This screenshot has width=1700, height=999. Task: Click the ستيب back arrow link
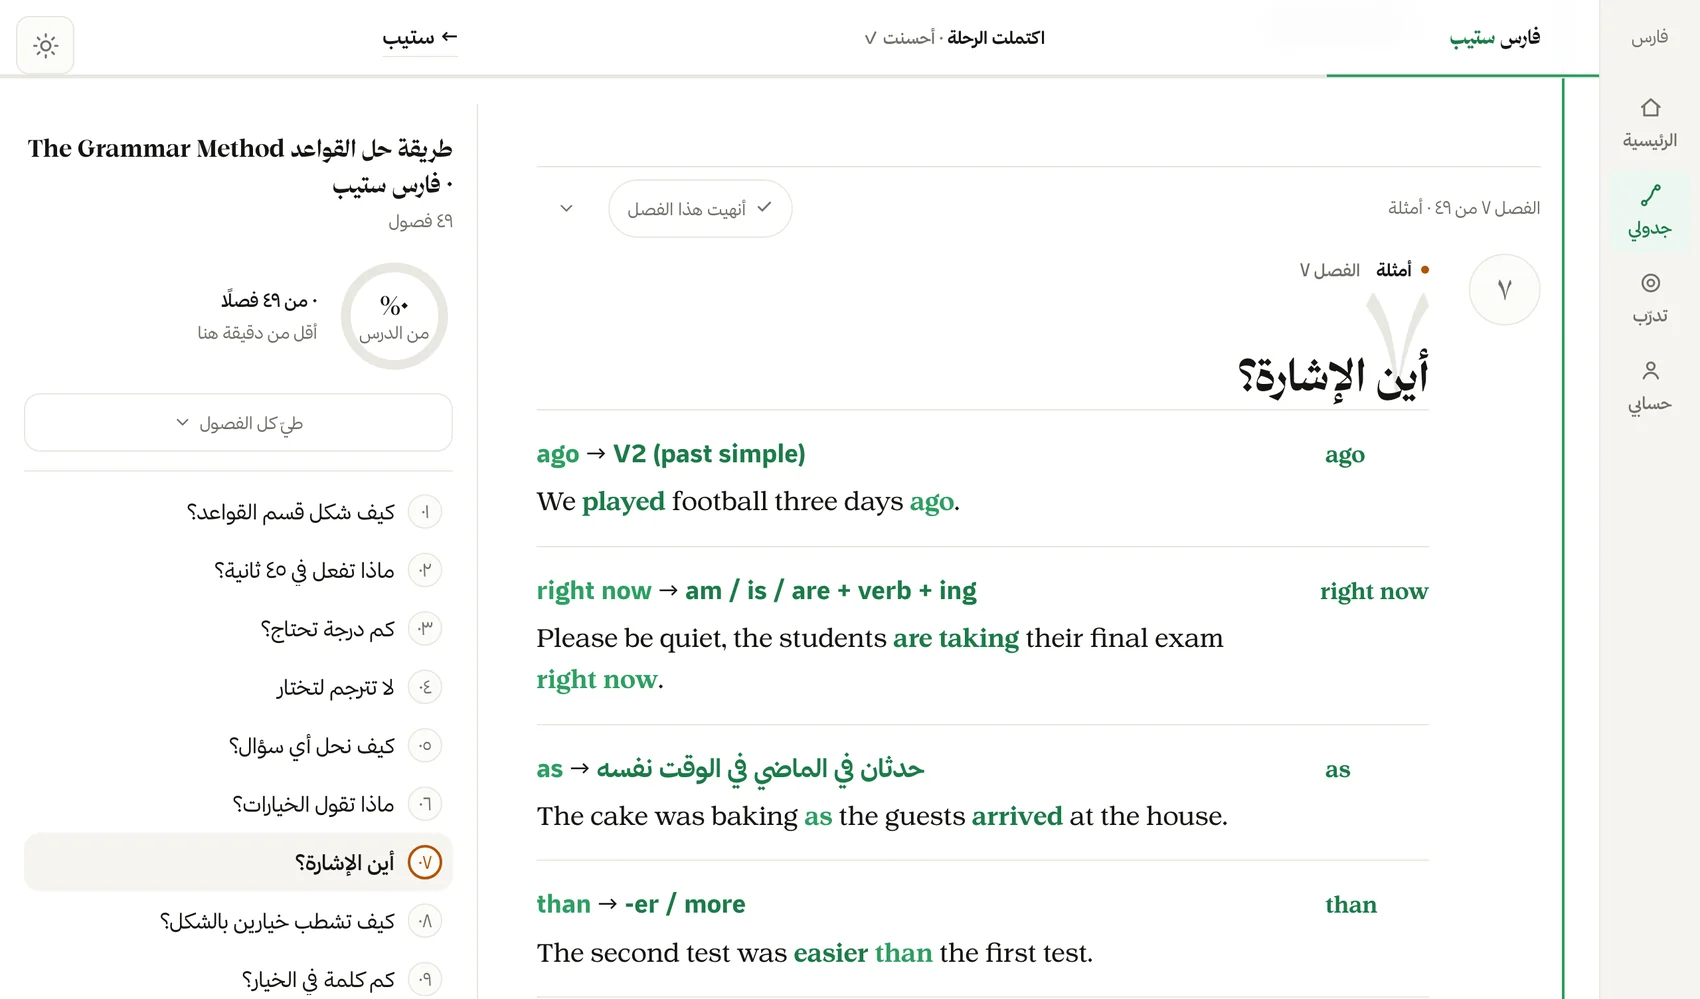[x=420, y=38]
